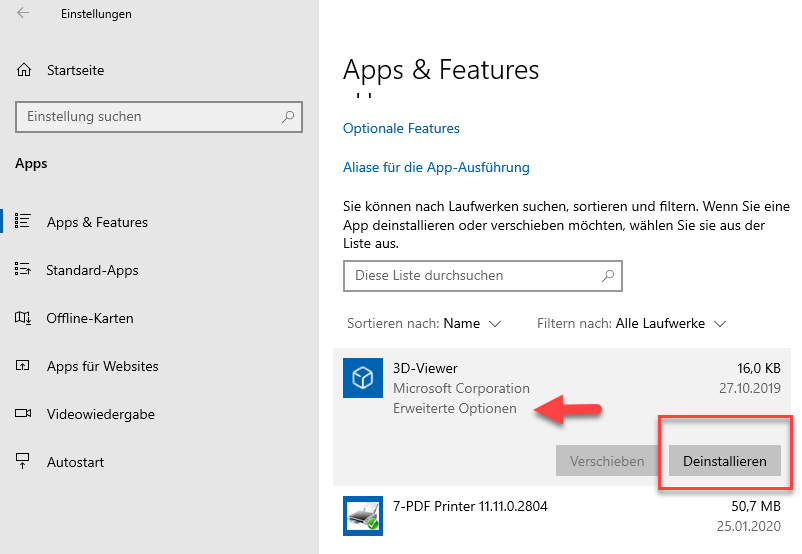
Task: Click the magnifier in Diese Liste durchsuchen
Action: (607, 276)
